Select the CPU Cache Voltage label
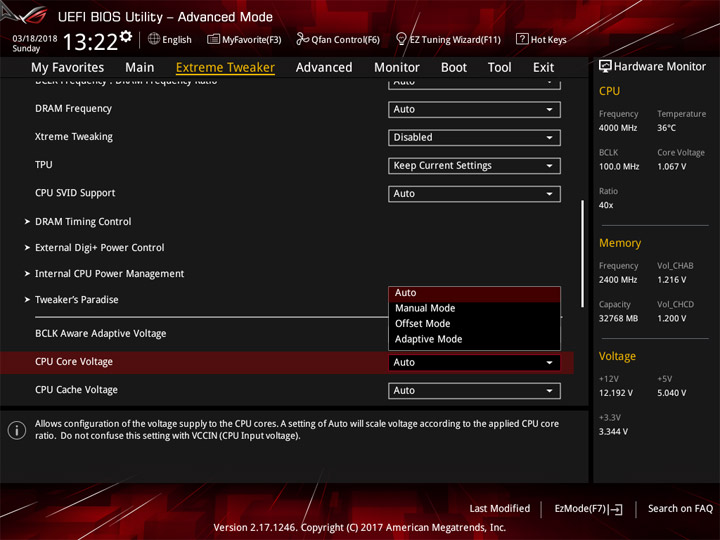This screenshot has height=540, width=720. click(76, 389)
